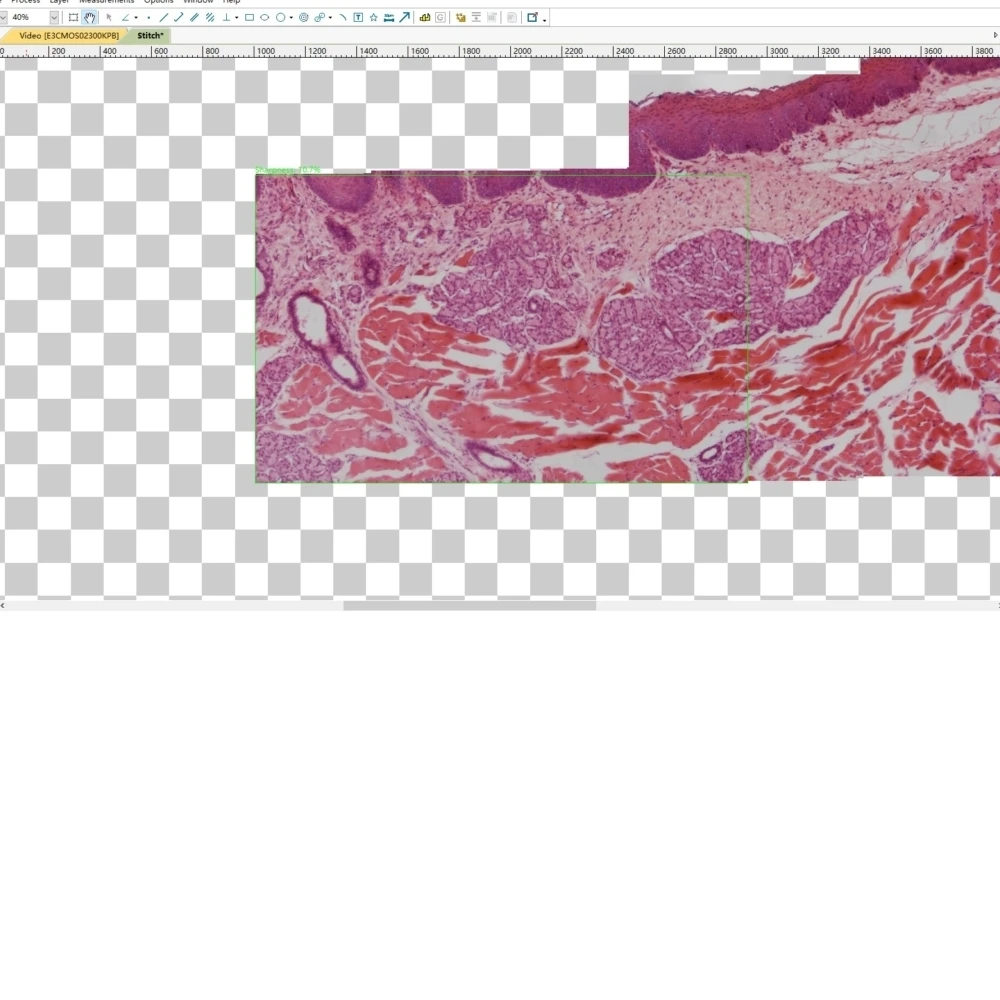Viewport: 1000px width, 1000px height.
Task: Click the horizontal scrollbar thumb
Action: coord(469,606)
